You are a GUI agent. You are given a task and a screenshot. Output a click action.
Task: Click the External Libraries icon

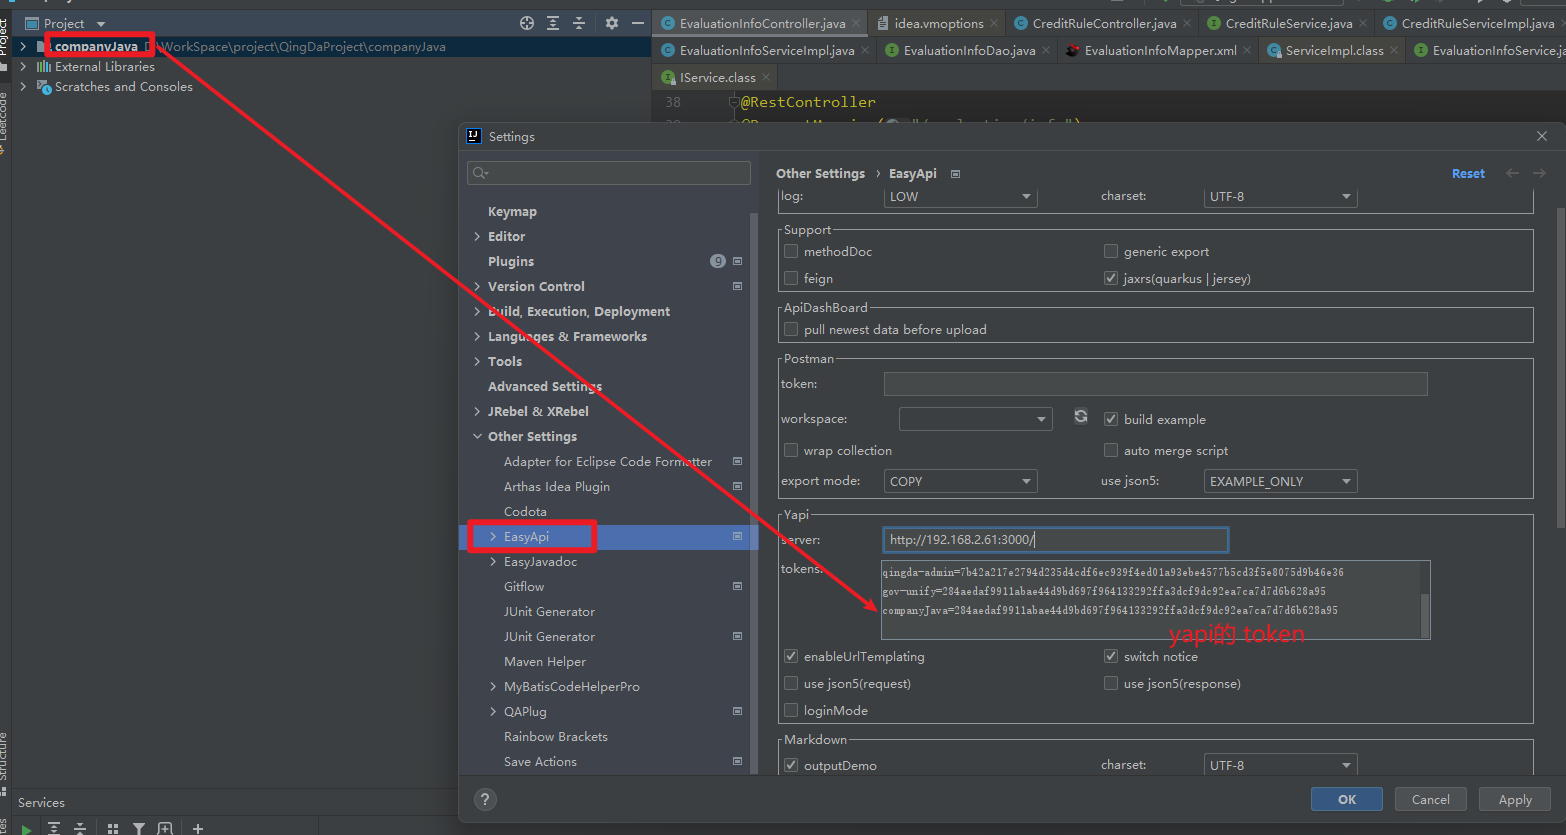(44, 67)
